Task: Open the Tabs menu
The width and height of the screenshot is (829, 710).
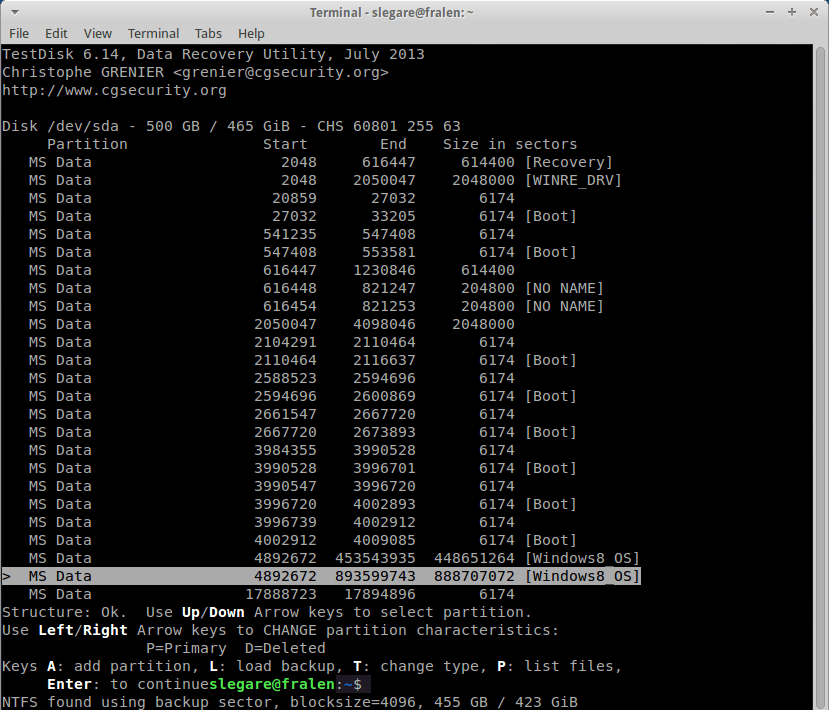Action: click(x=208, y=33)
